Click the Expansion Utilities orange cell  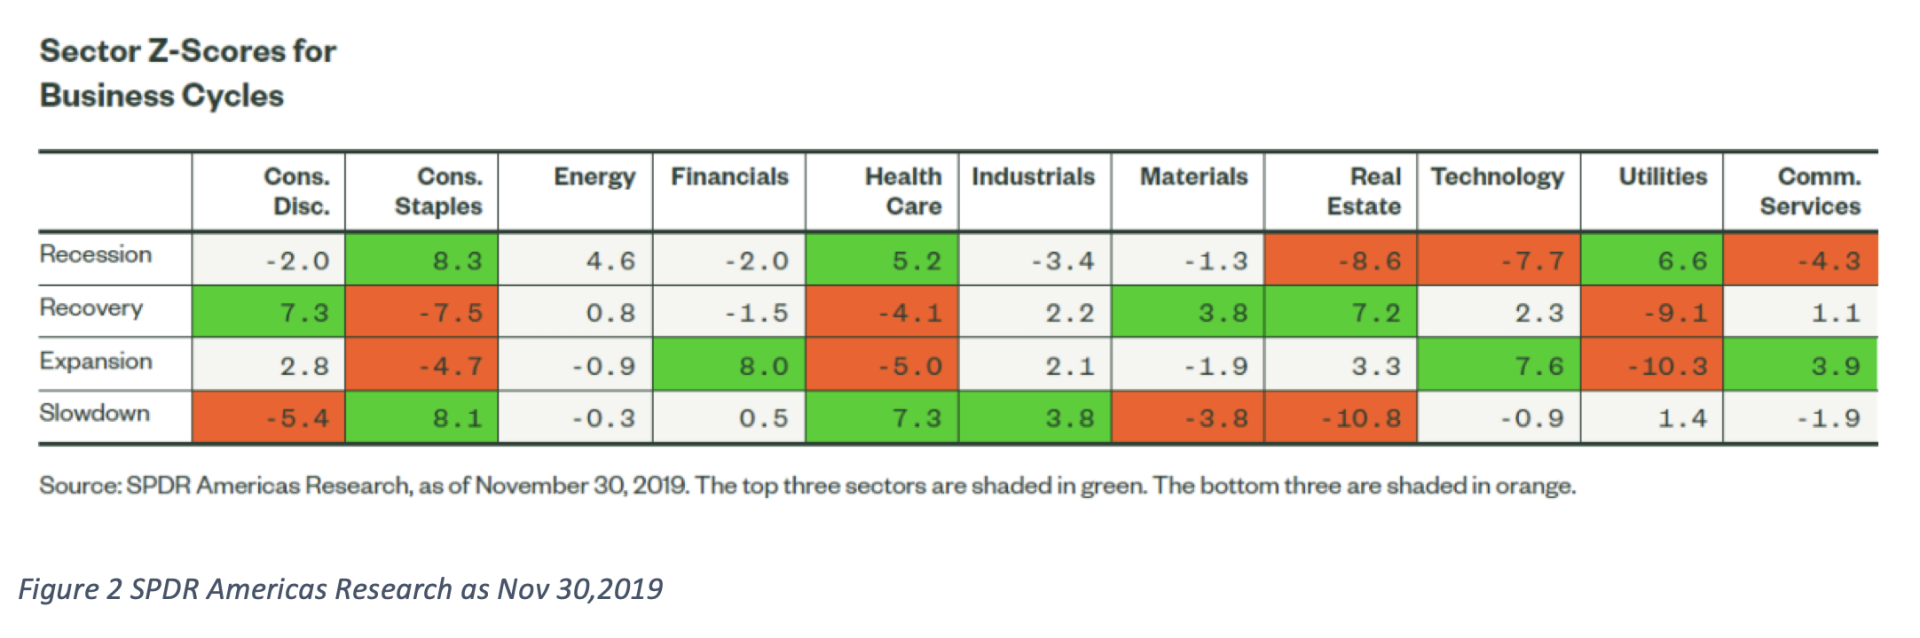point(1652,365)
